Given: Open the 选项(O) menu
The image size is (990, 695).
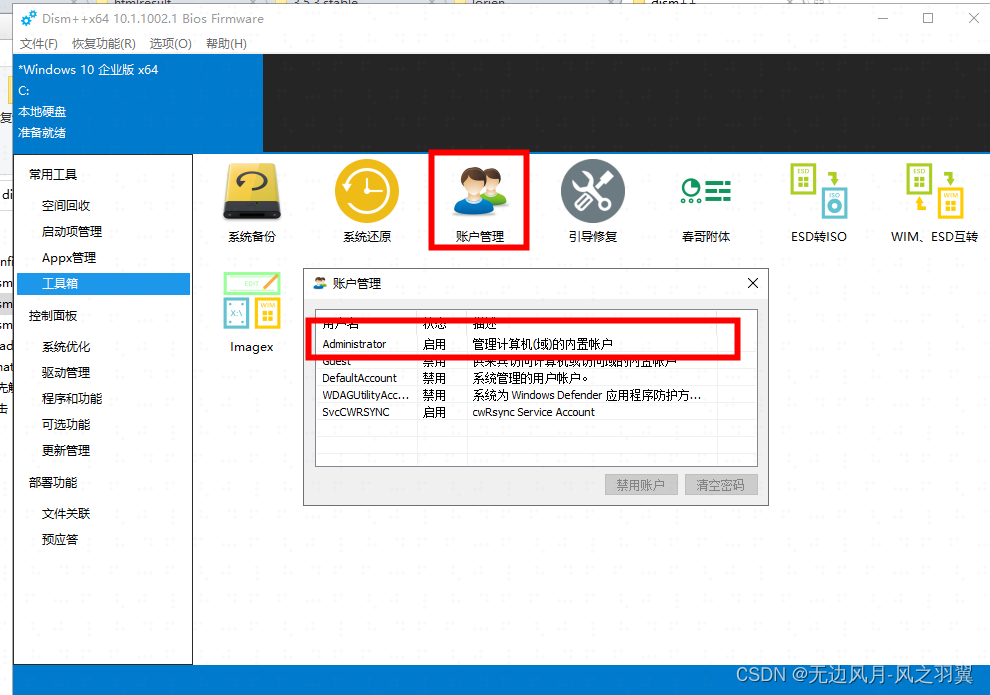Looking at the screenshot, I should (170, 44).
